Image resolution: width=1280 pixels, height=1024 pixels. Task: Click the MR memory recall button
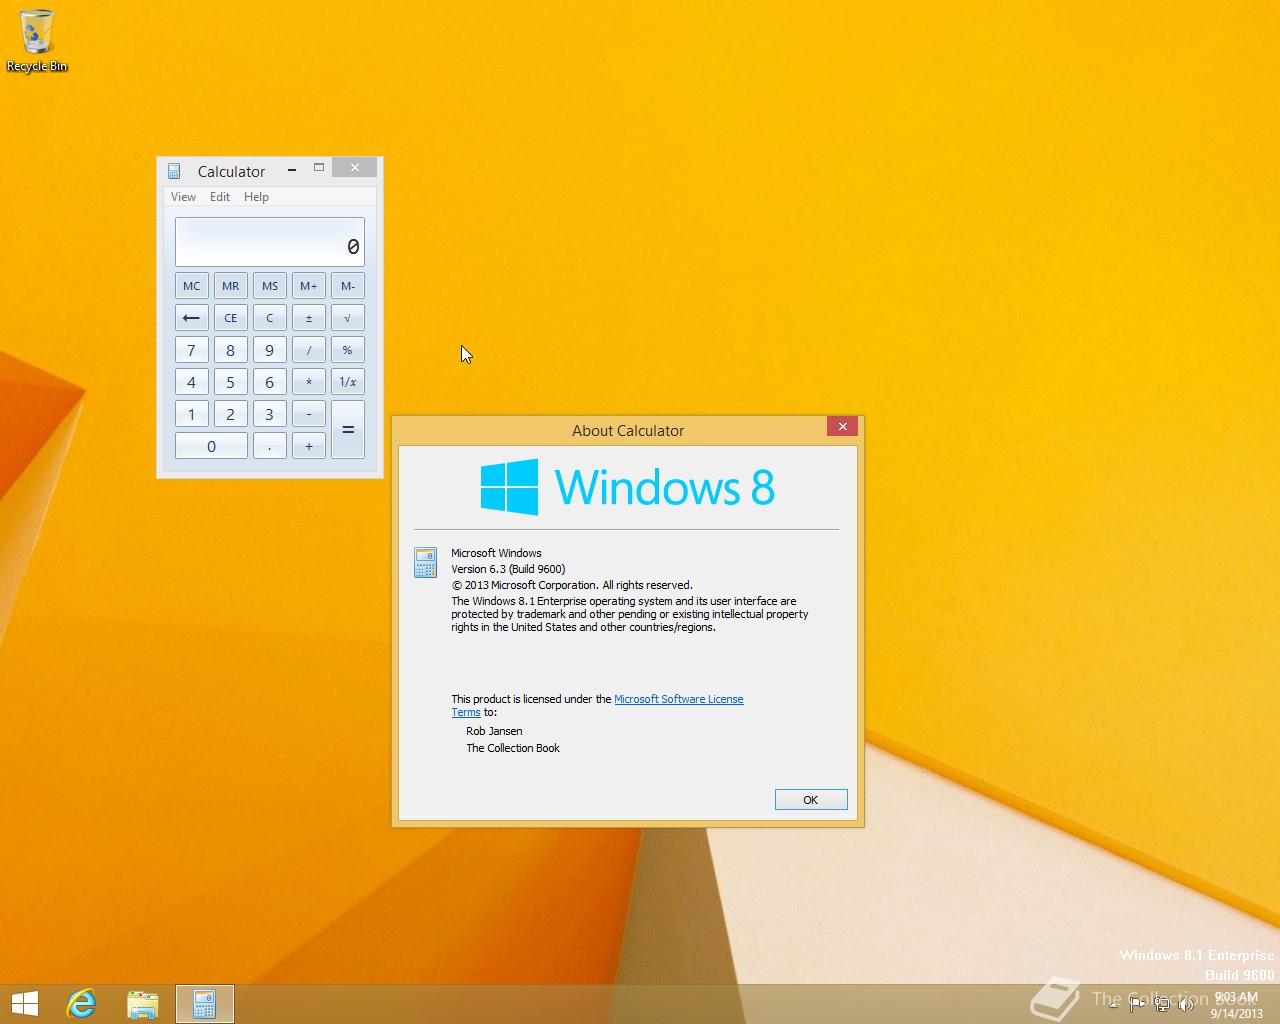click(x=231, y=286)
